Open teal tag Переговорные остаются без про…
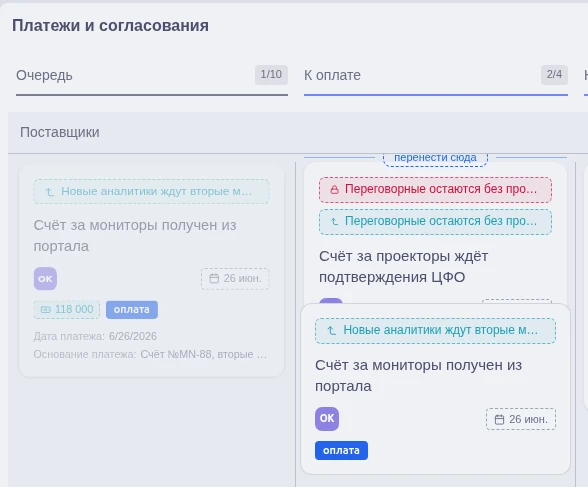Image resolution: width=588 pixels, height=487 pixels. point(435,222)
